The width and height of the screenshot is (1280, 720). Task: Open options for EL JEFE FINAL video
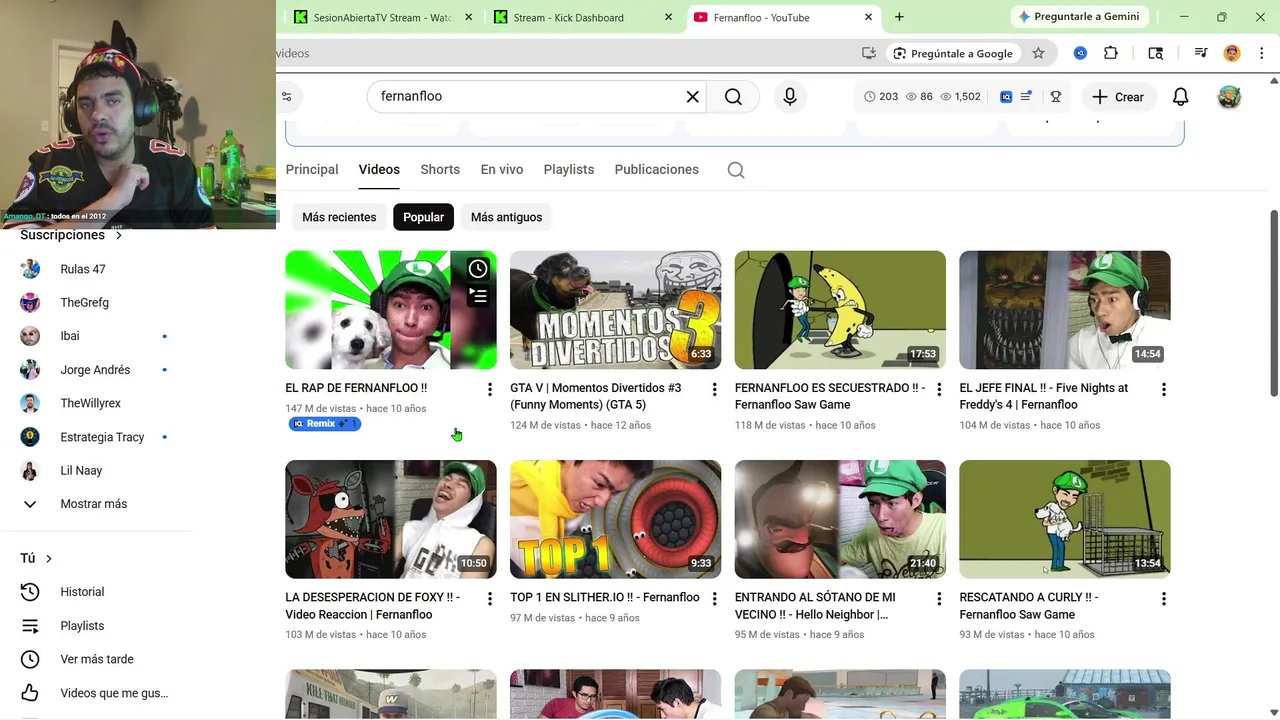[x=1163, y=389]
